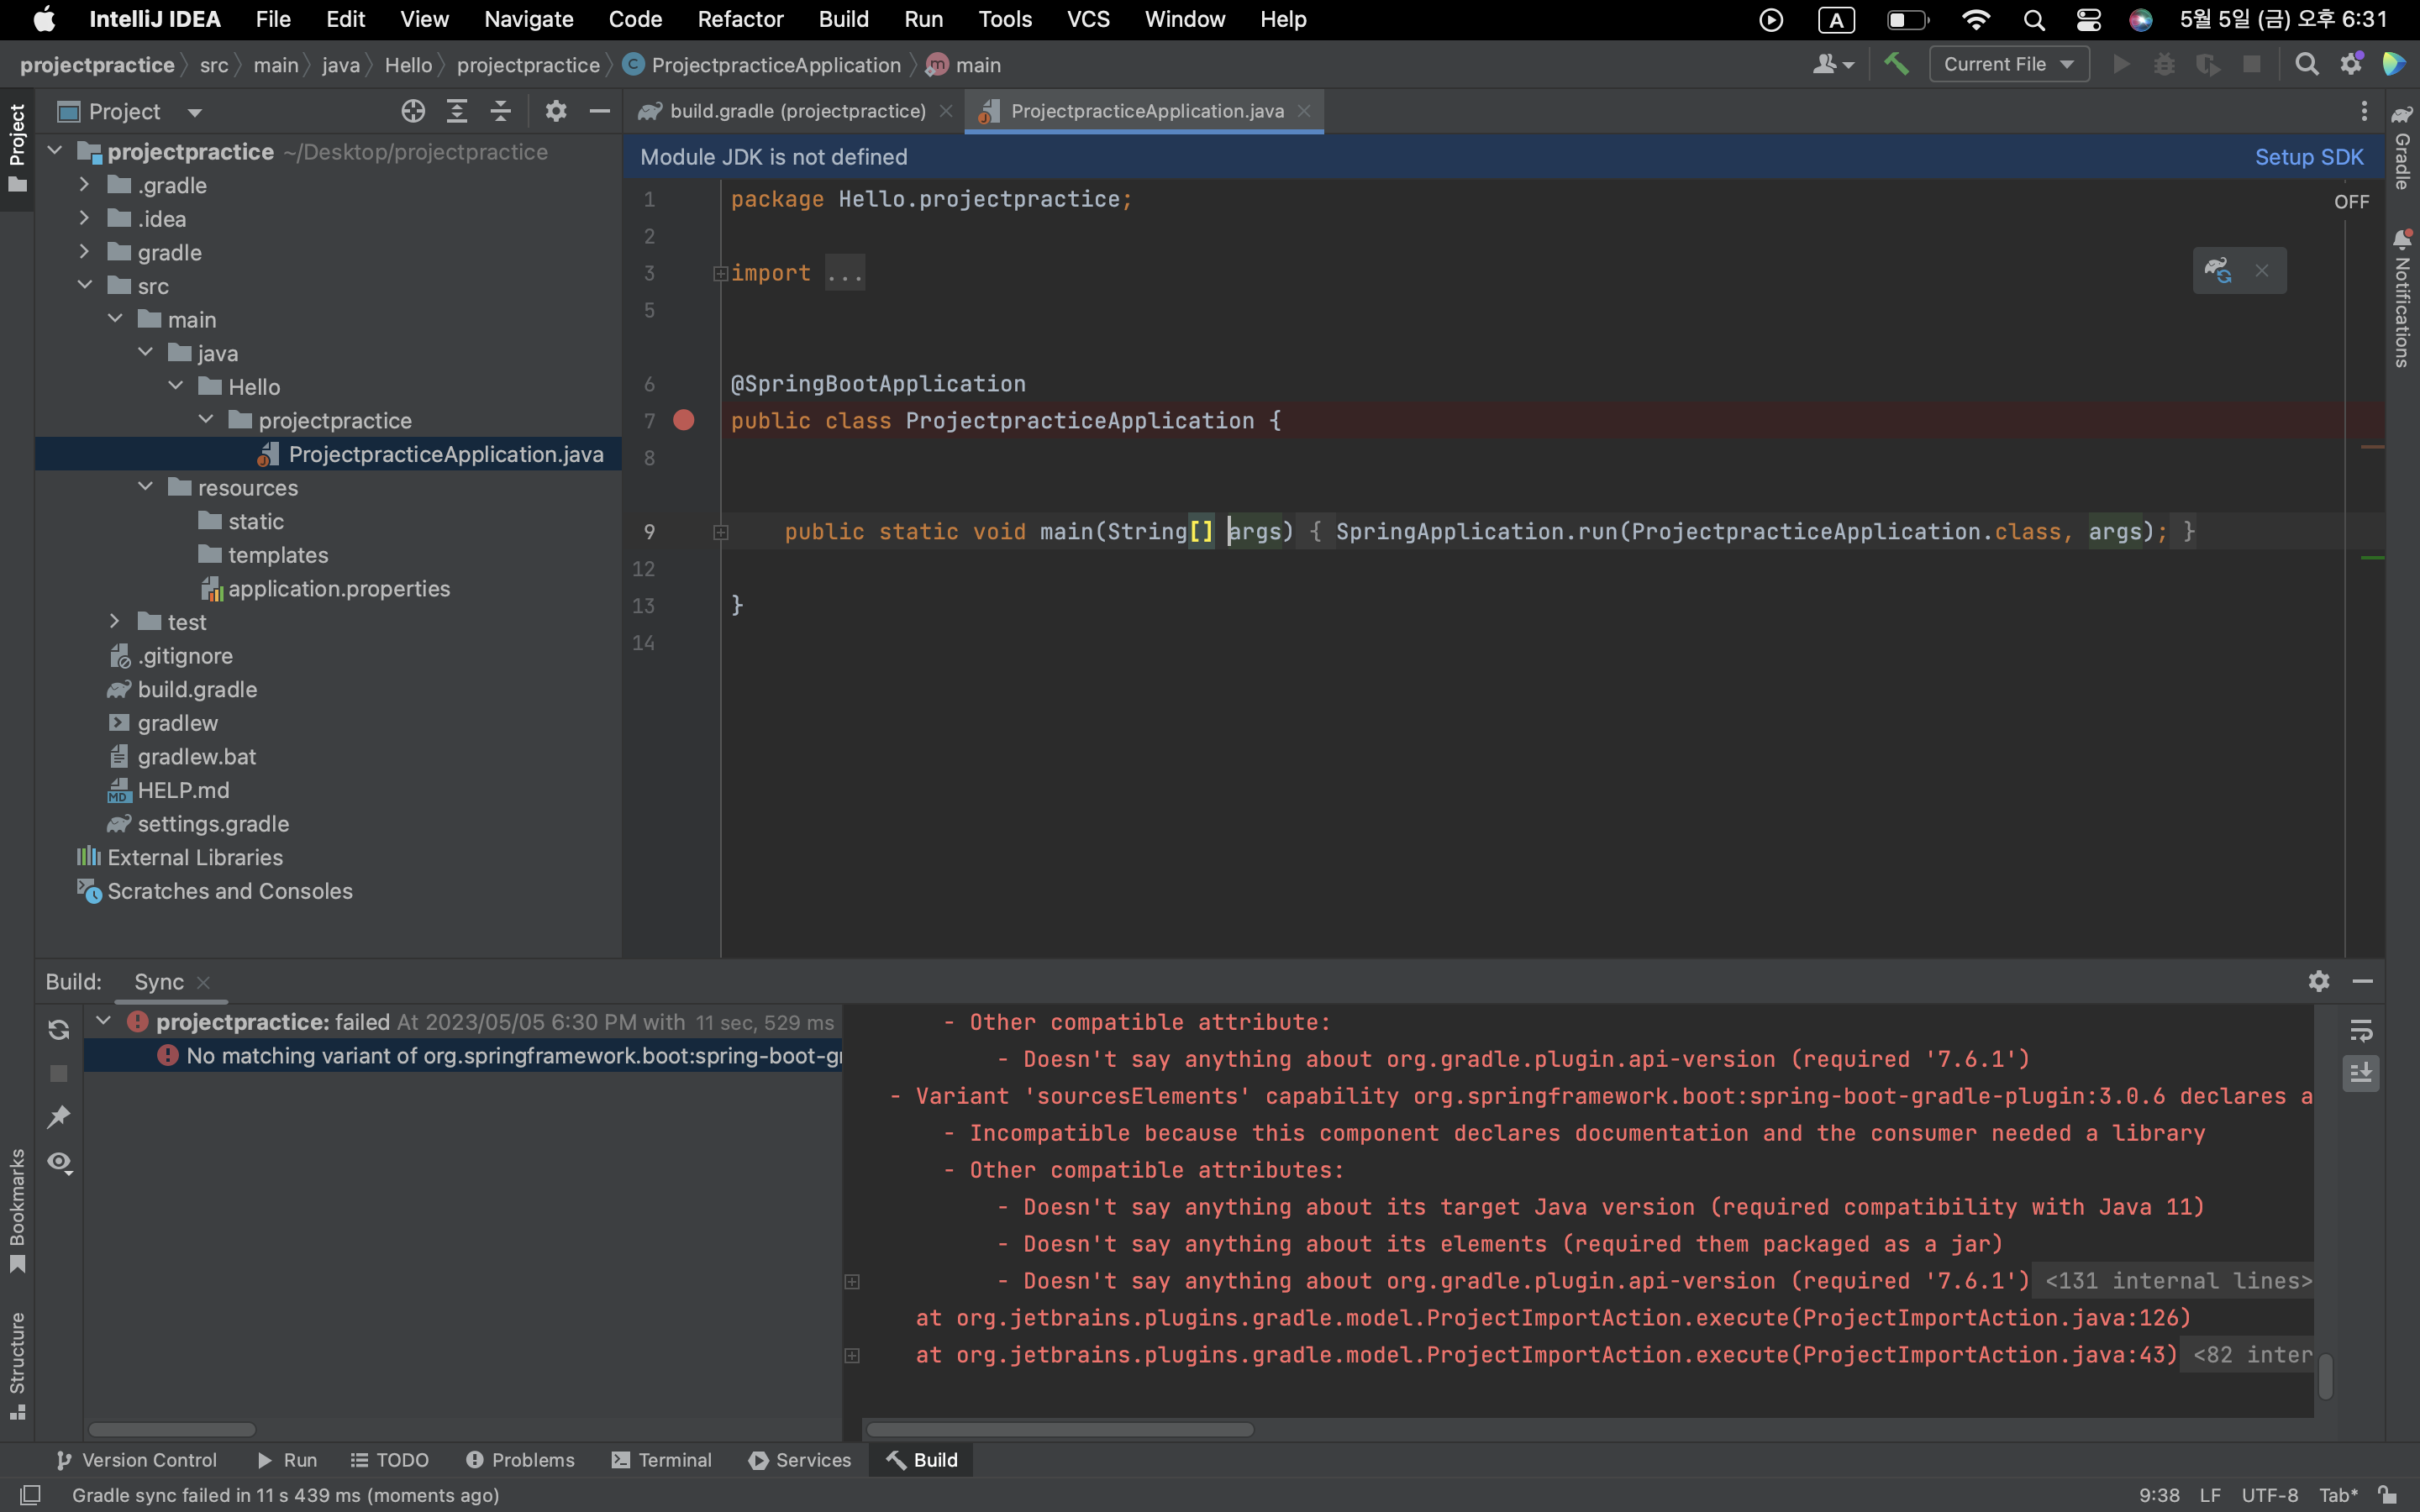Click Expand All in Project panel
2420x1512 pixels.
(x=457, y=111)
